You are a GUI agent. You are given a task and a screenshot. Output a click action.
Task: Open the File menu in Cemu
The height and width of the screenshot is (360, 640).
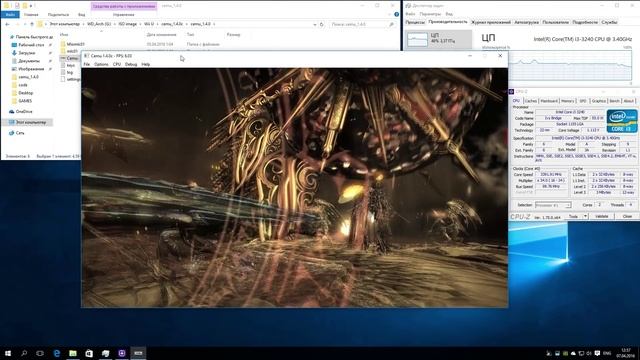[x=87, y=64]
